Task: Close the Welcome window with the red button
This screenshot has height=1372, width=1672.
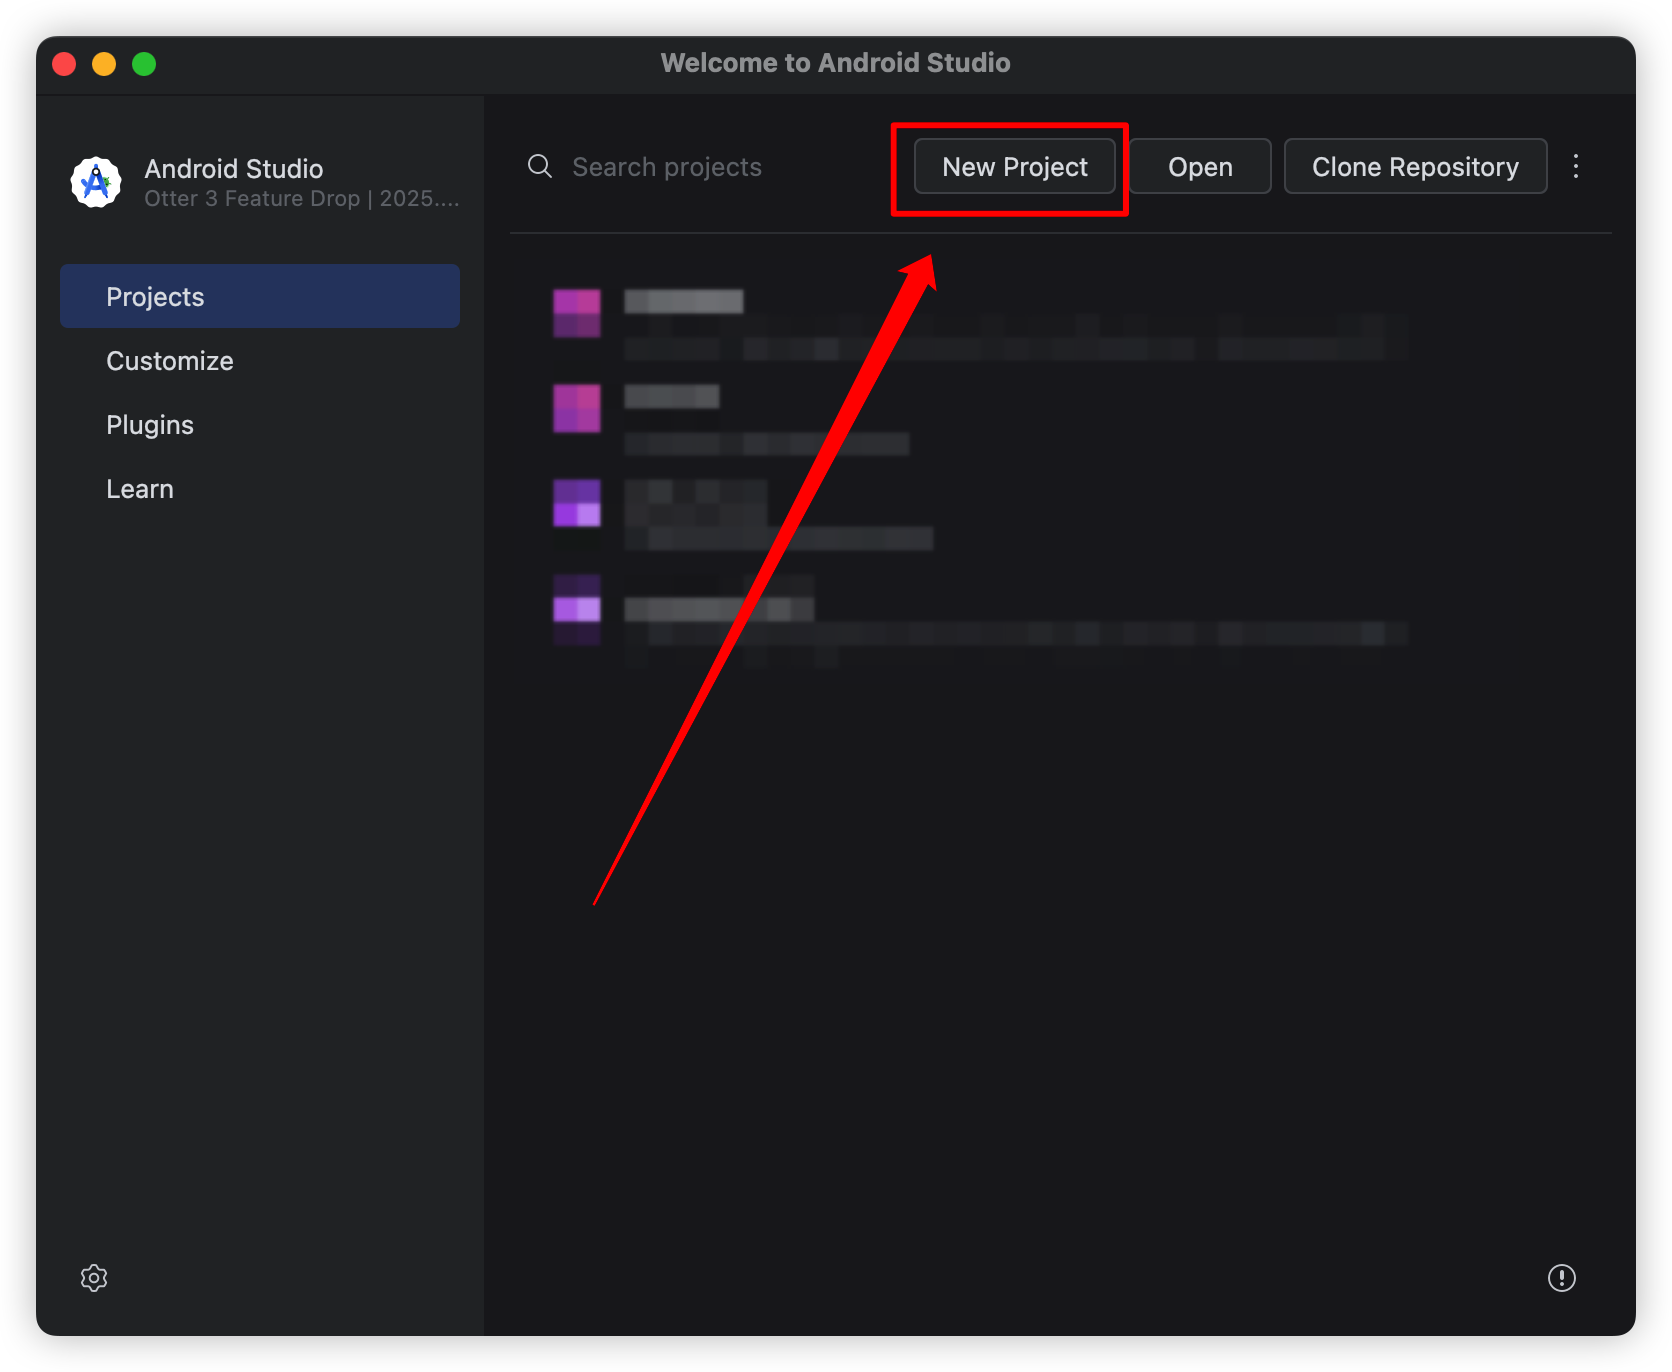Action: coord(64,64)
